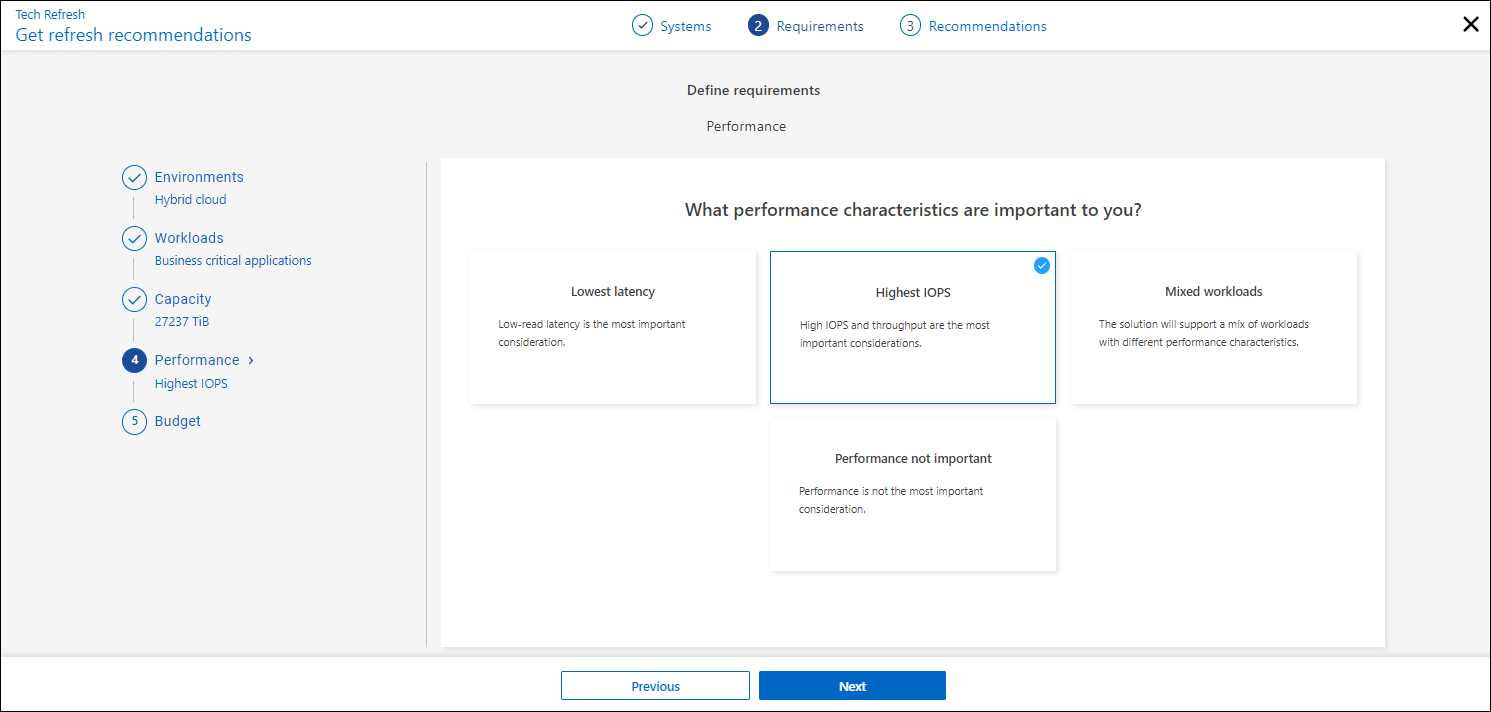Click the Performance step 4 circle icon
This screenshot has height=712, width=1491.
pos(134,360)
